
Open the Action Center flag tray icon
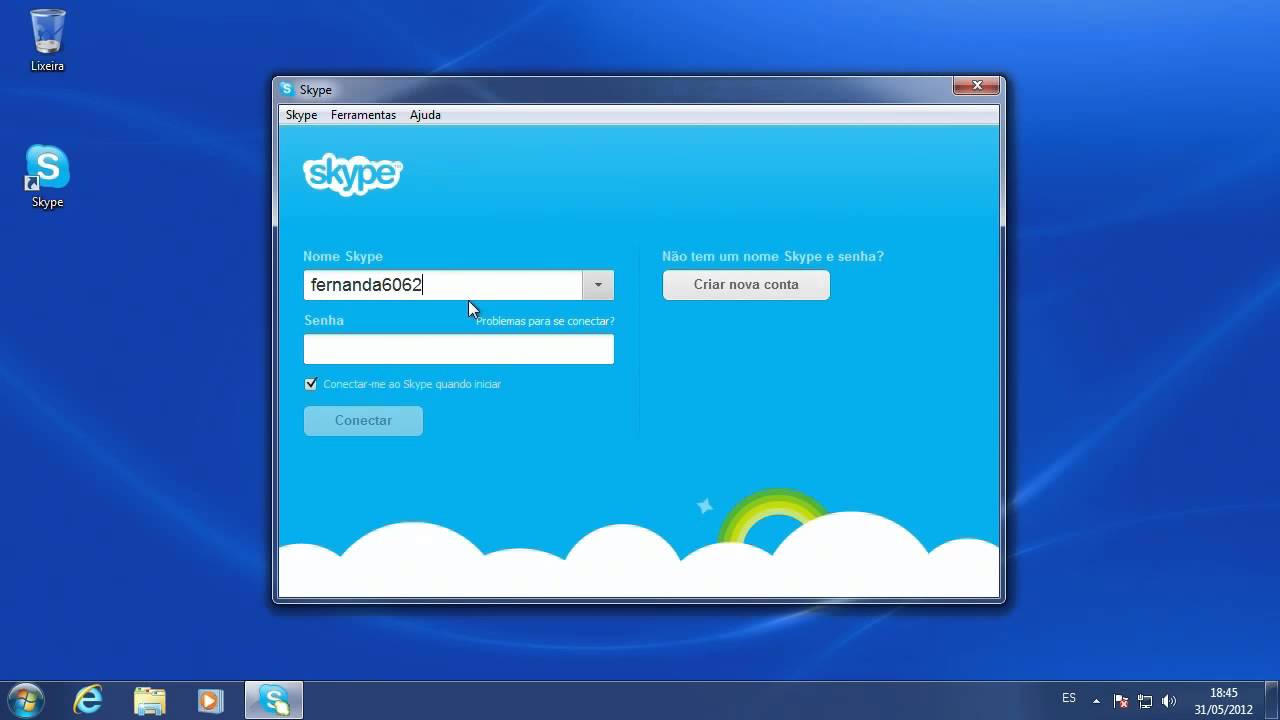[1121, 701]
